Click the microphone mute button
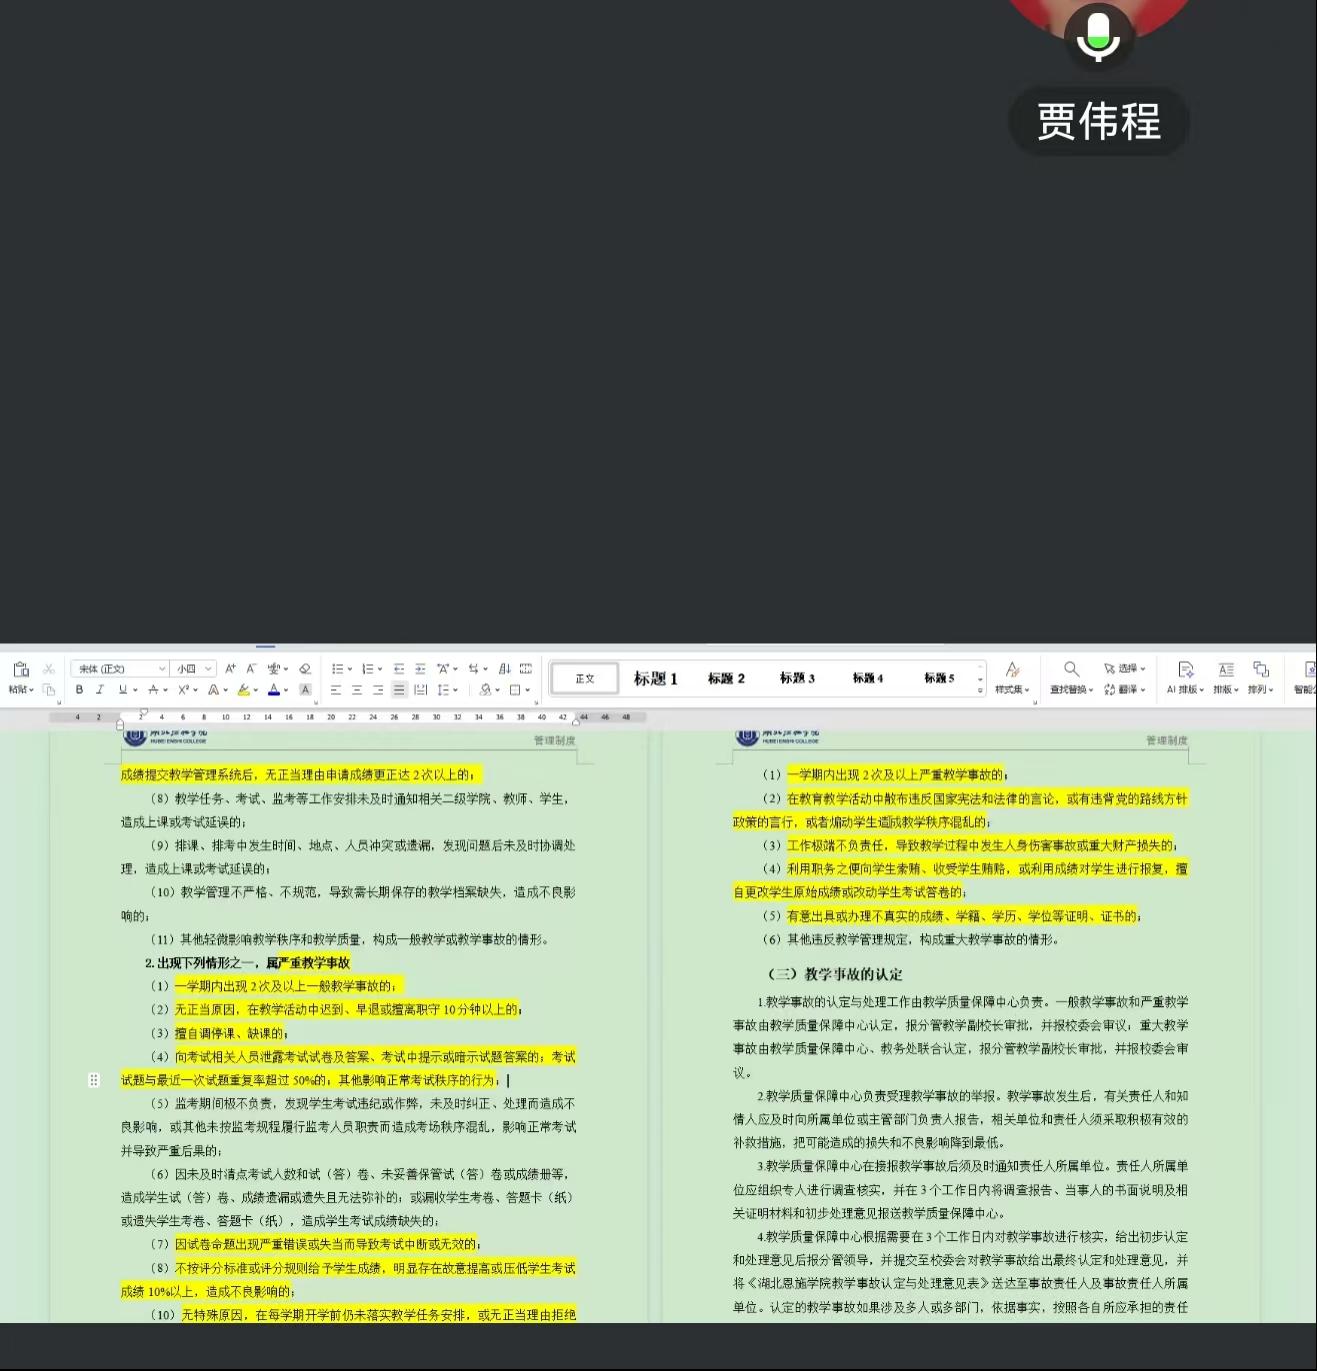The width and height of the screenshot is (1317, 1371). coord(1098,38)
